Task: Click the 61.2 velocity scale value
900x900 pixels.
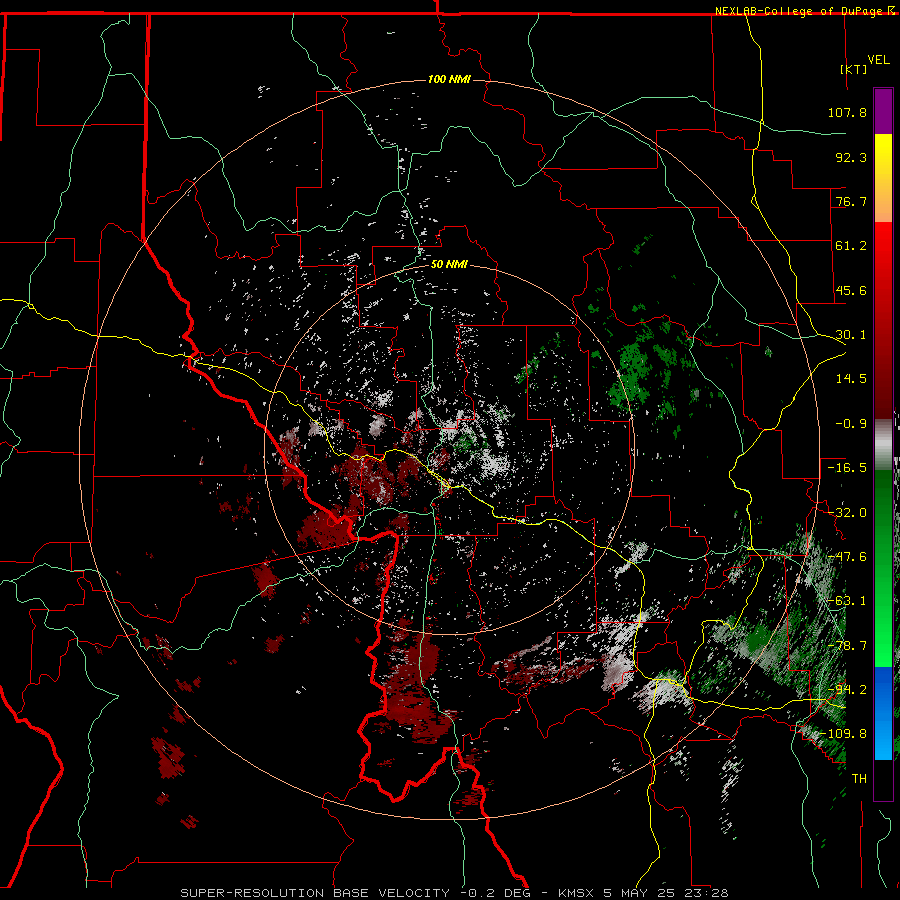Action: (851, 246)
